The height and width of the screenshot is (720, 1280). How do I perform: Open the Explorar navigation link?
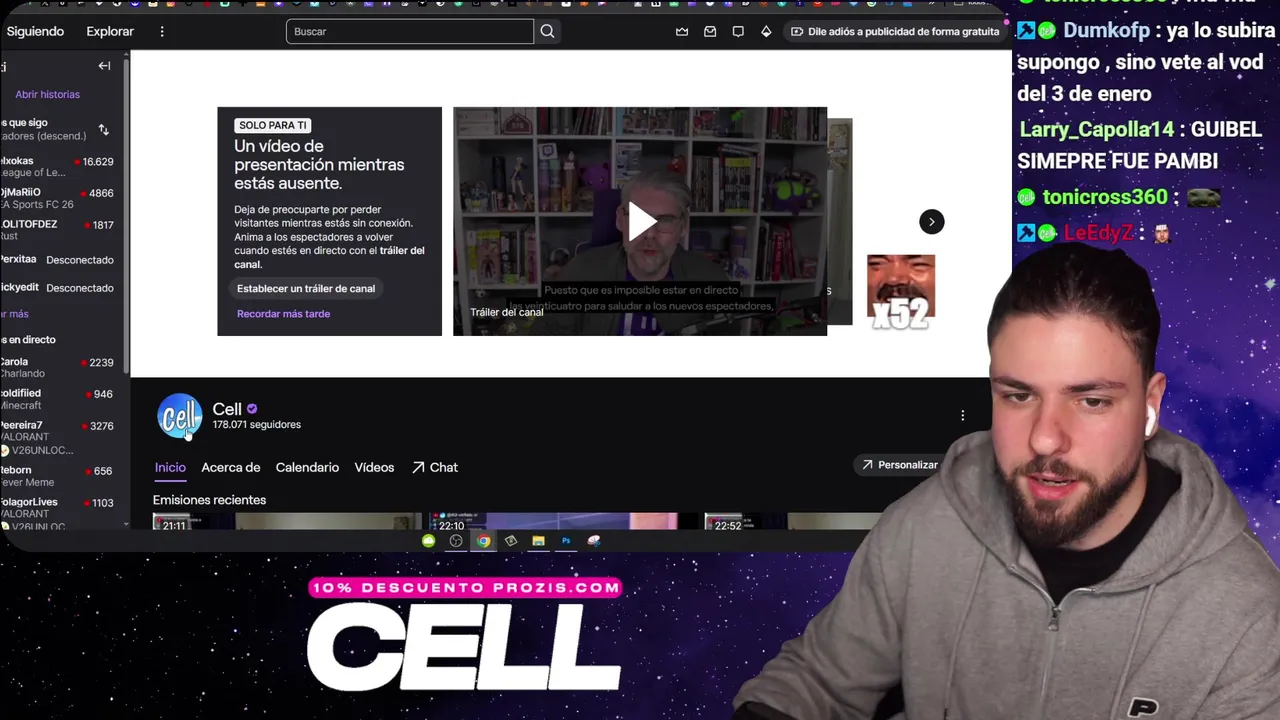tap(110, 31)
